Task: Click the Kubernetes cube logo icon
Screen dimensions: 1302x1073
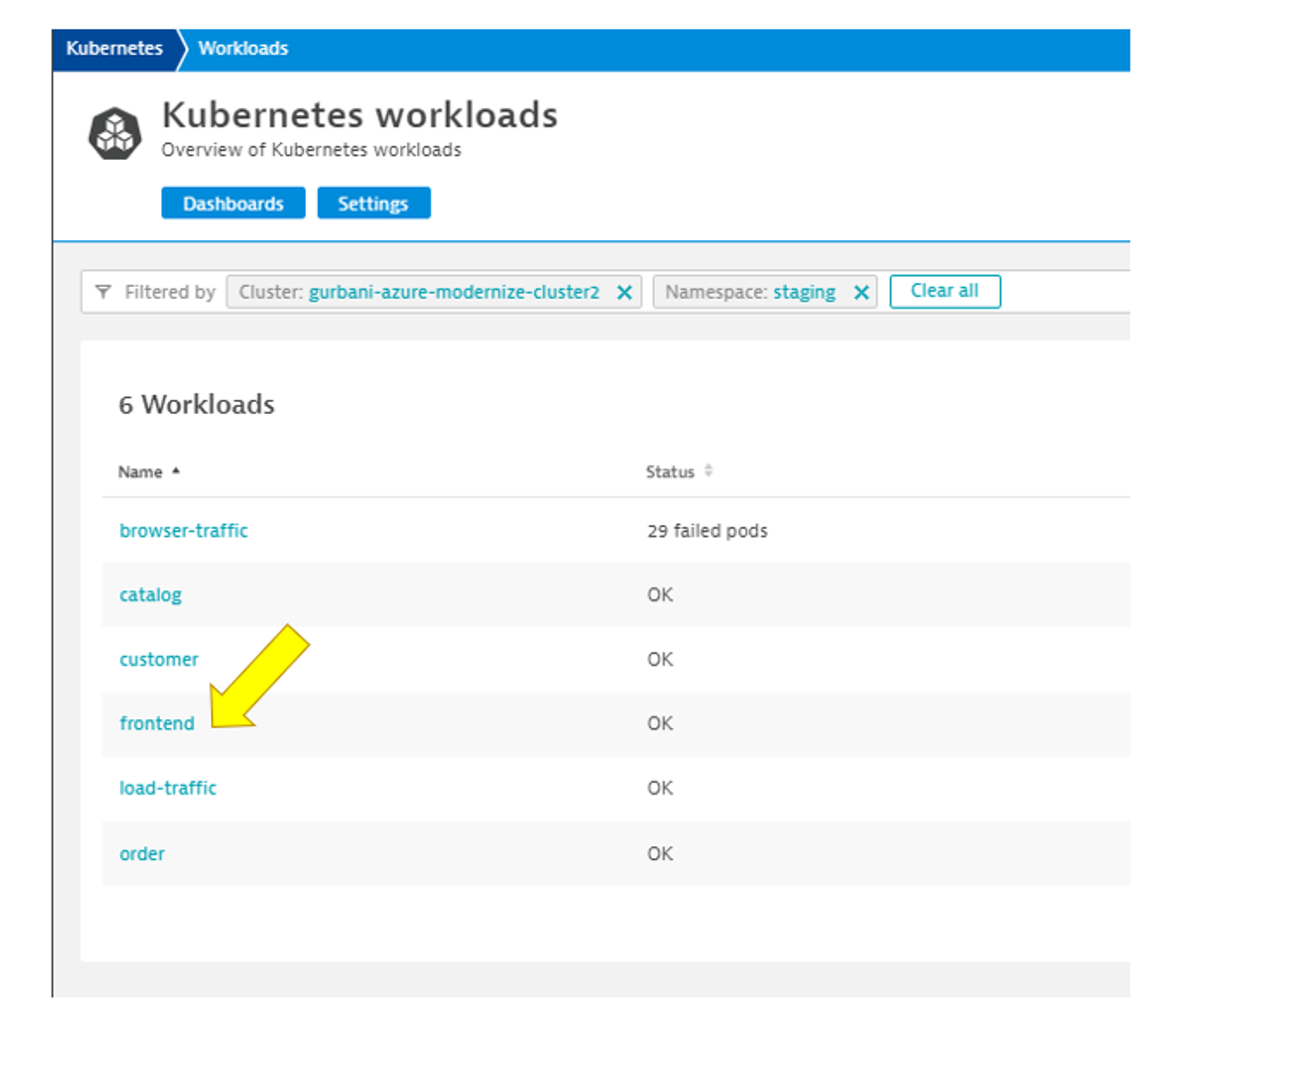Action: pyautogui.click(x=115, y=133)
